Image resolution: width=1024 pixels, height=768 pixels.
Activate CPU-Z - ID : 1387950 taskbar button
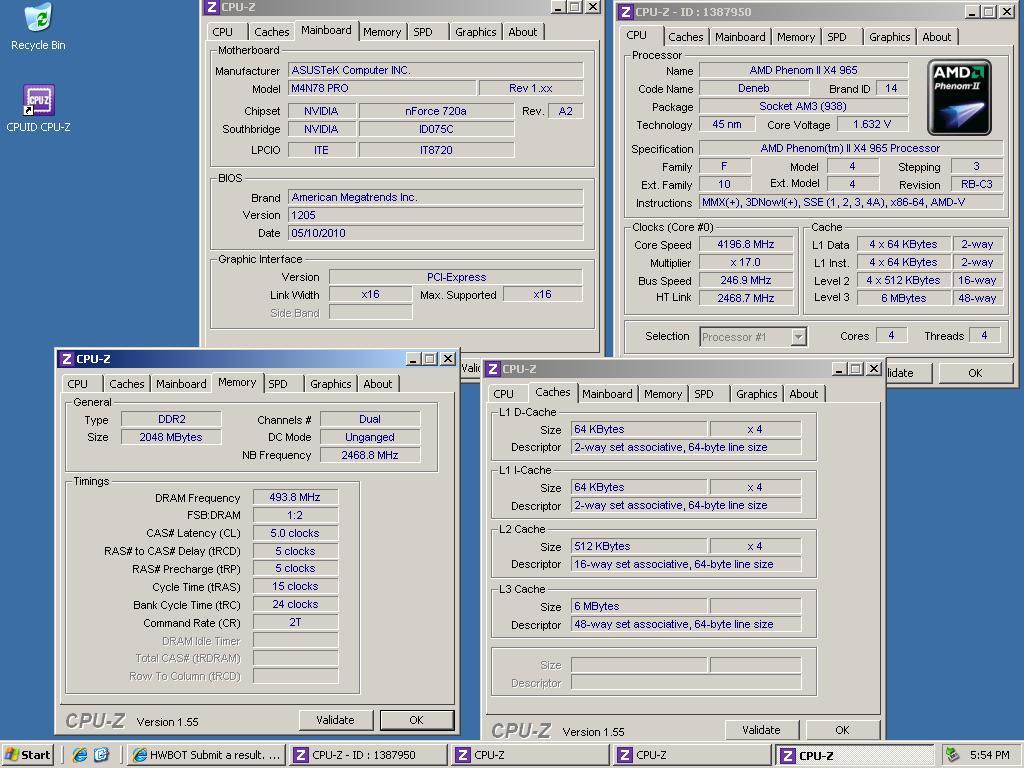tap(368, 755)
